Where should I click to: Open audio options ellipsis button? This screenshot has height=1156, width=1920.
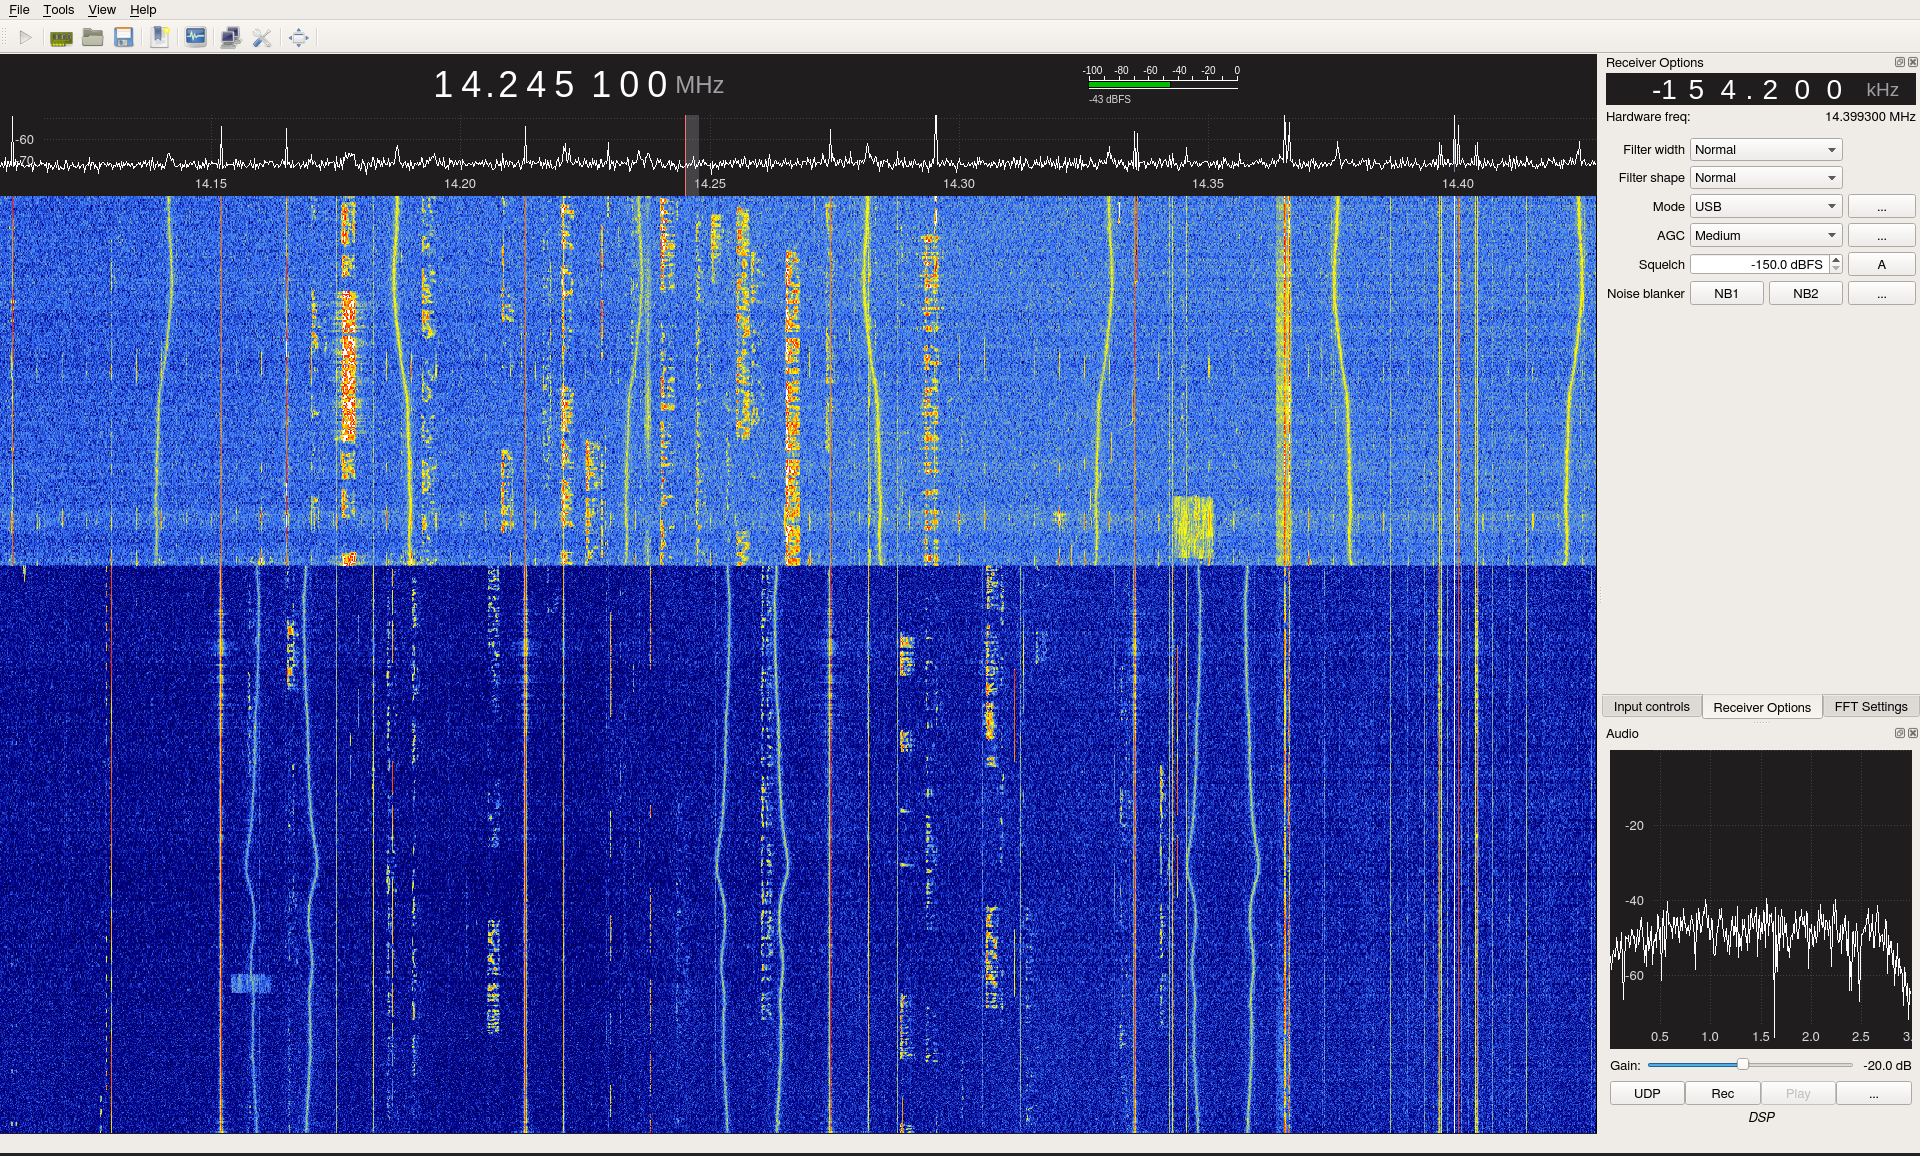(x=1873, y=1093)
